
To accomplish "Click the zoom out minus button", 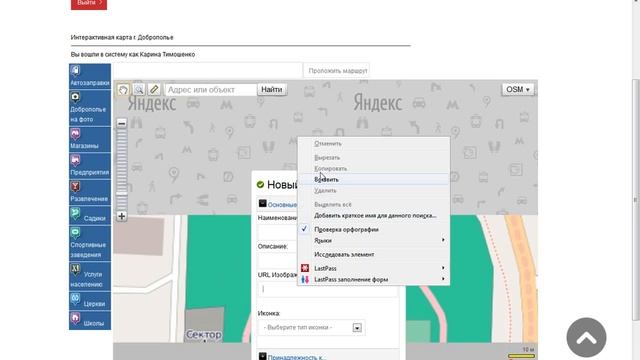I will (122, 123).
